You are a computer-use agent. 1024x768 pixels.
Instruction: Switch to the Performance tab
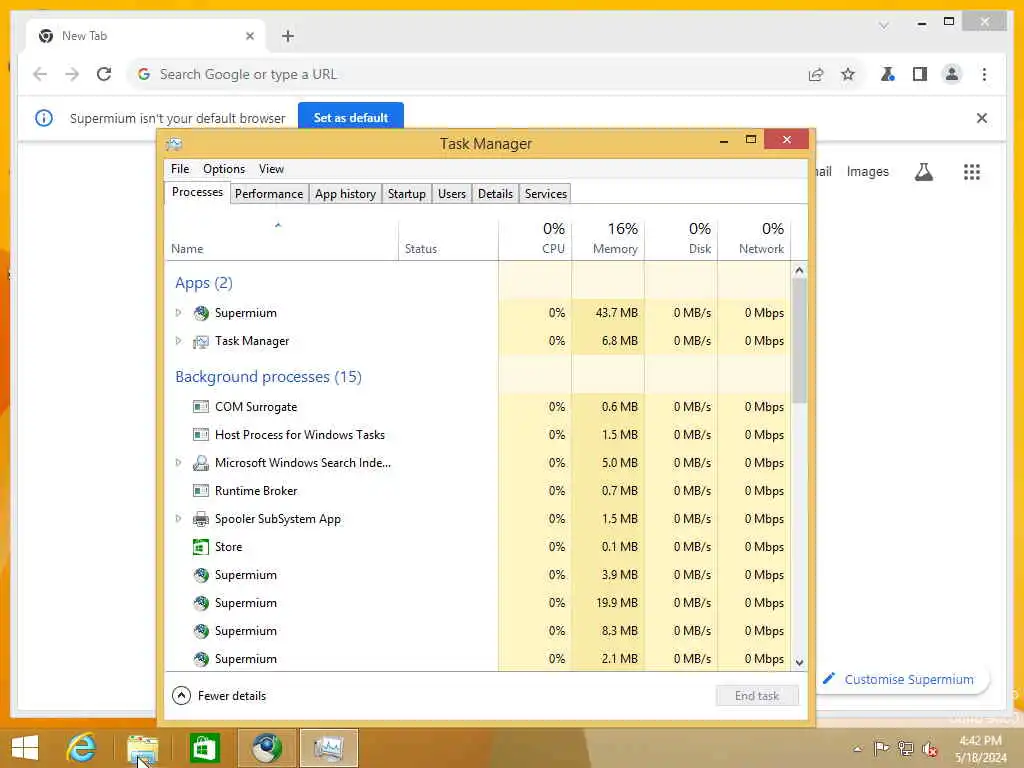(x=269, y=194)
